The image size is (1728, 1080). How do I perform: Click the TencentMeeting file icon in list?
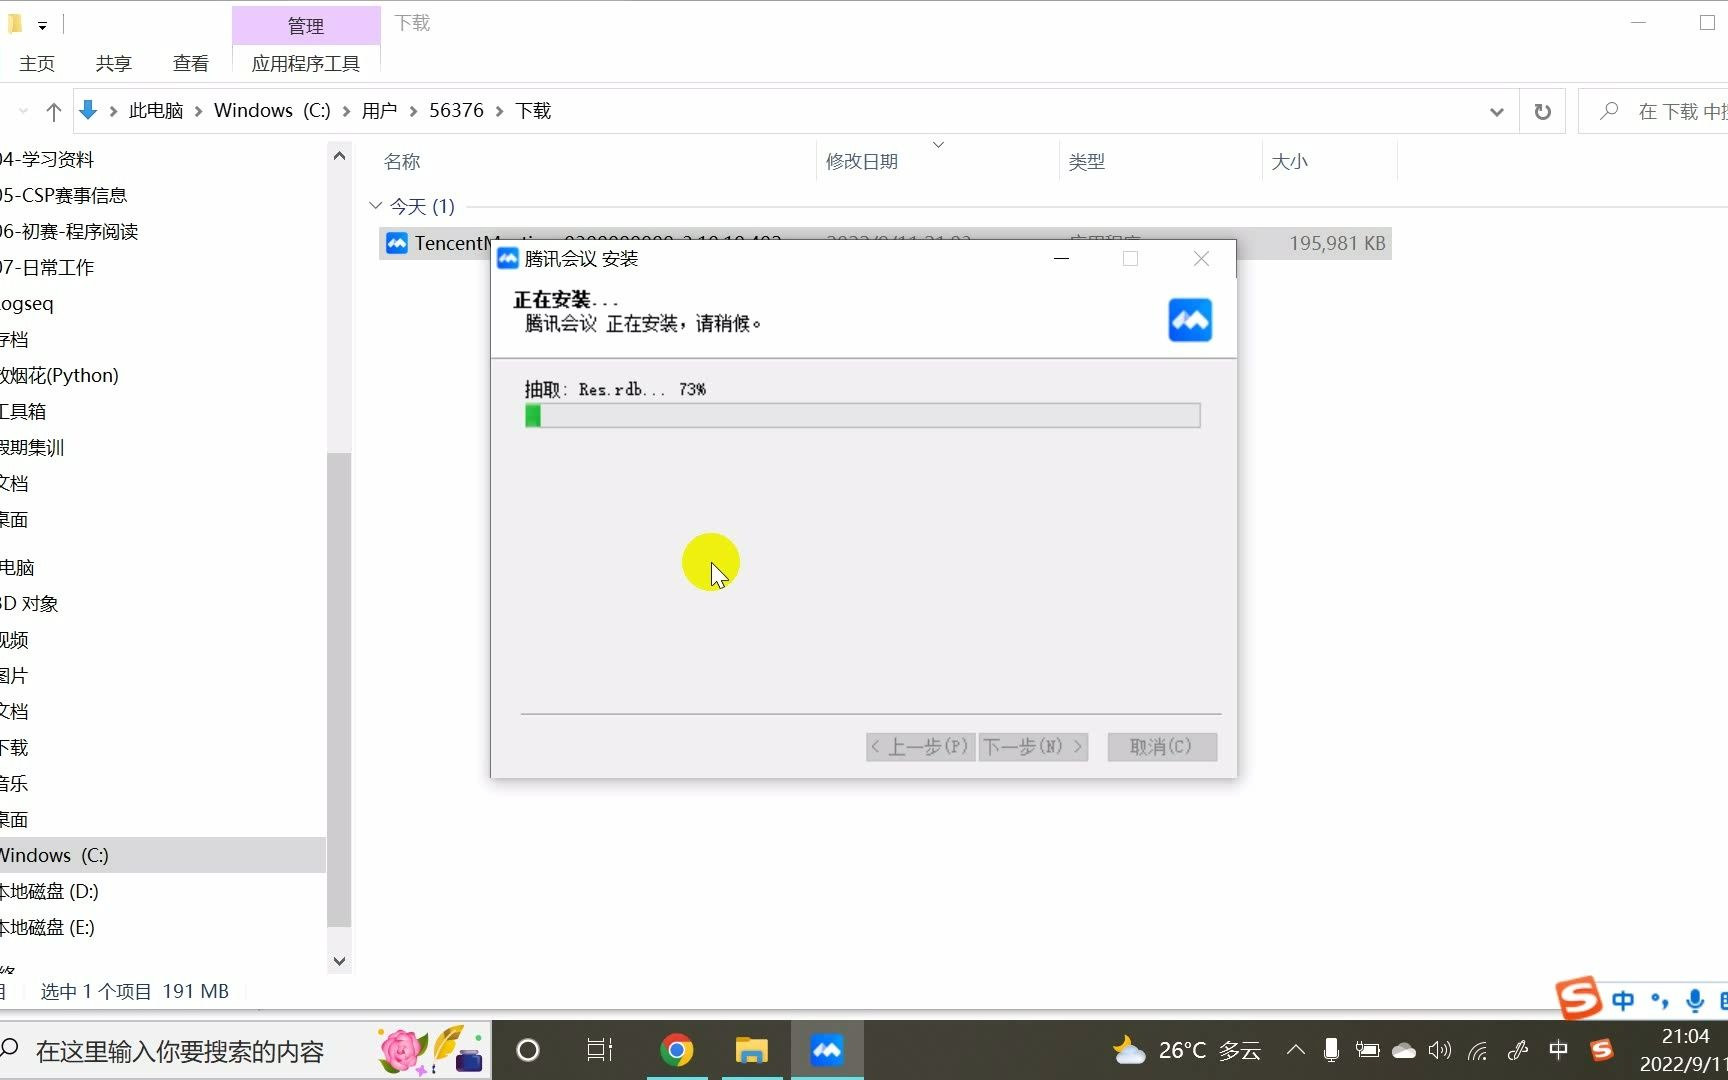(x=397, y=243)
